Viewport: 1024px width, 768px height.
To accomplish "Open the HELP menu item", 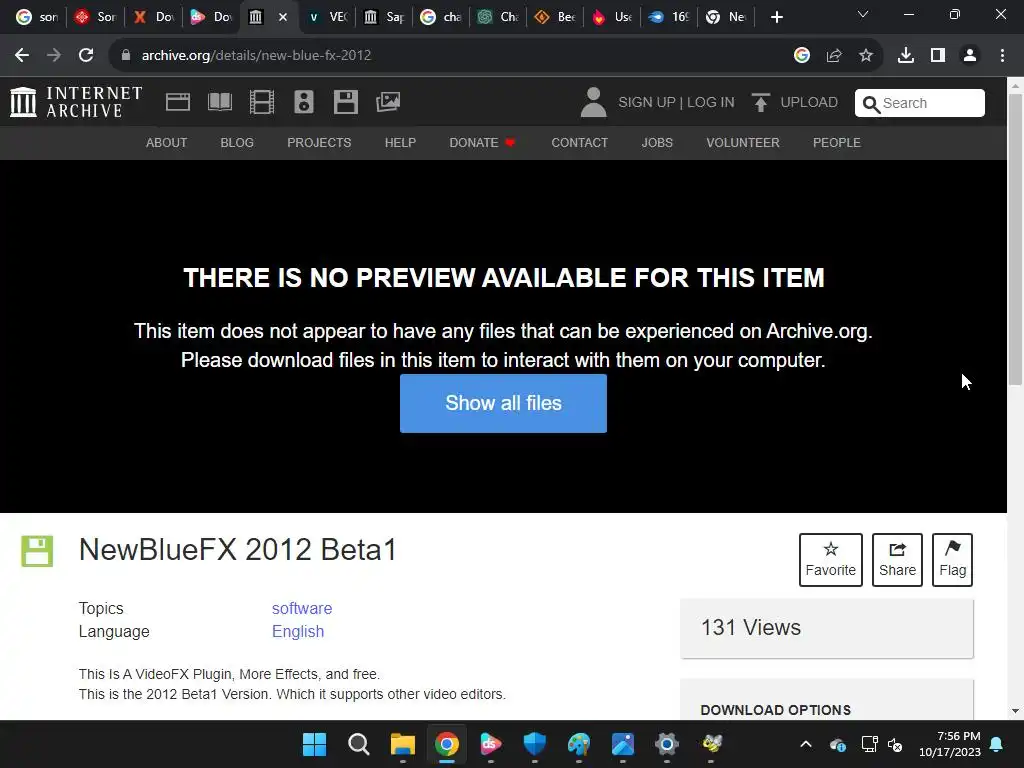I will coord(400,142).
